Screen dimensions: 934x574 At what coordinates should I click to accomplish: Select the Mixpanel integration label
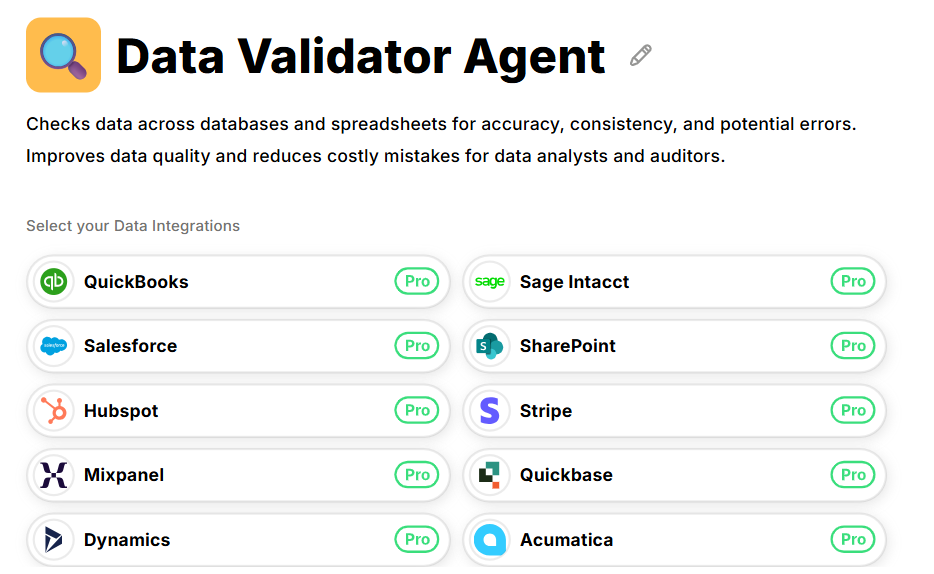124,475
